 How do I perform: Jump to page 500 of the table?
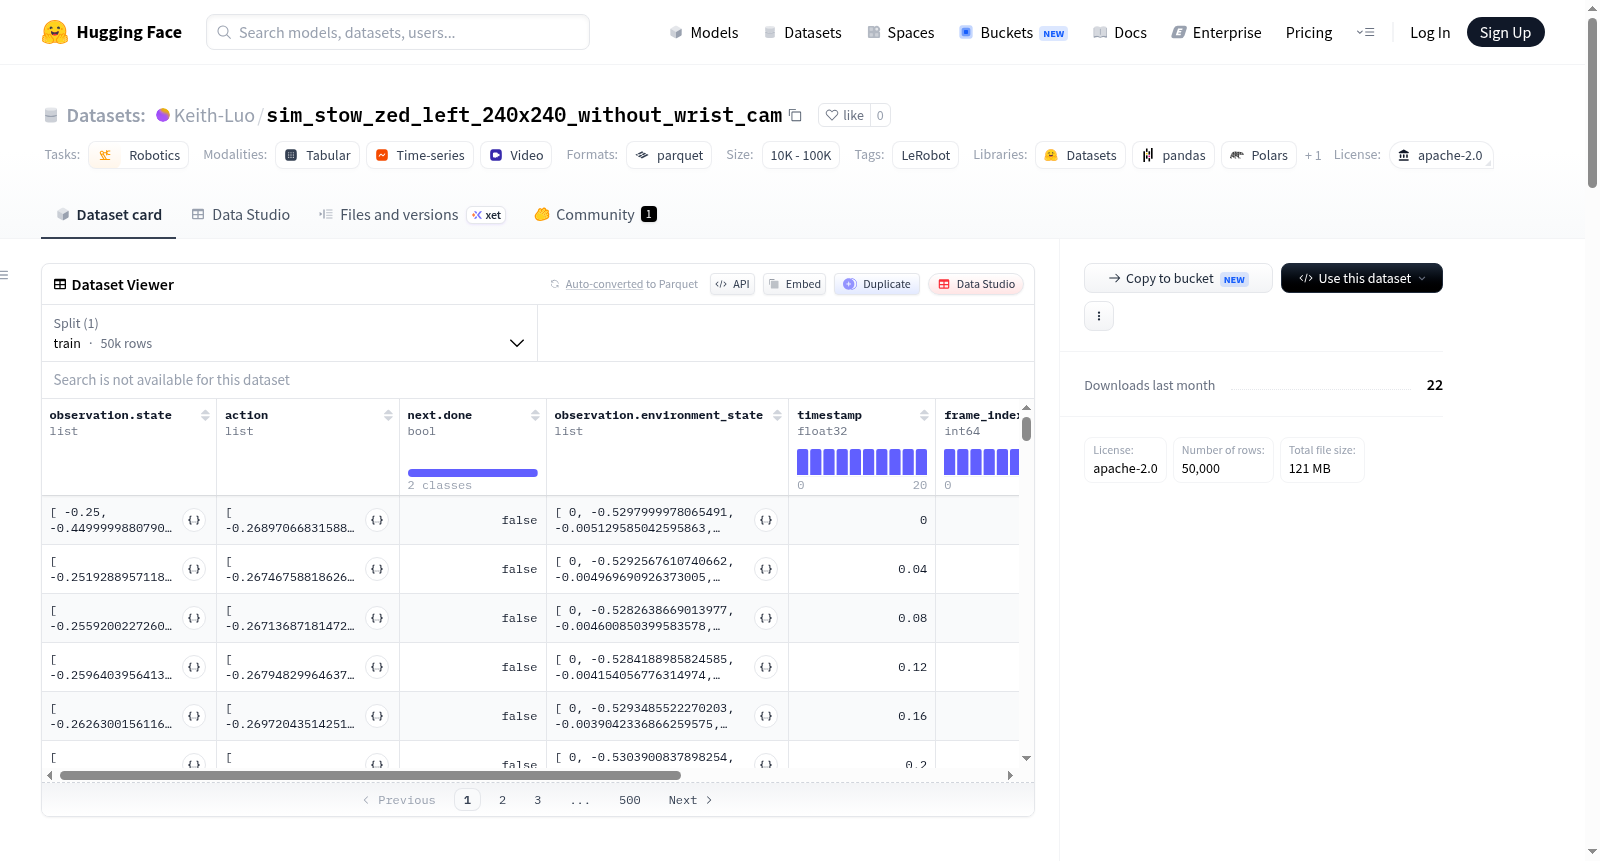[630, 800]
